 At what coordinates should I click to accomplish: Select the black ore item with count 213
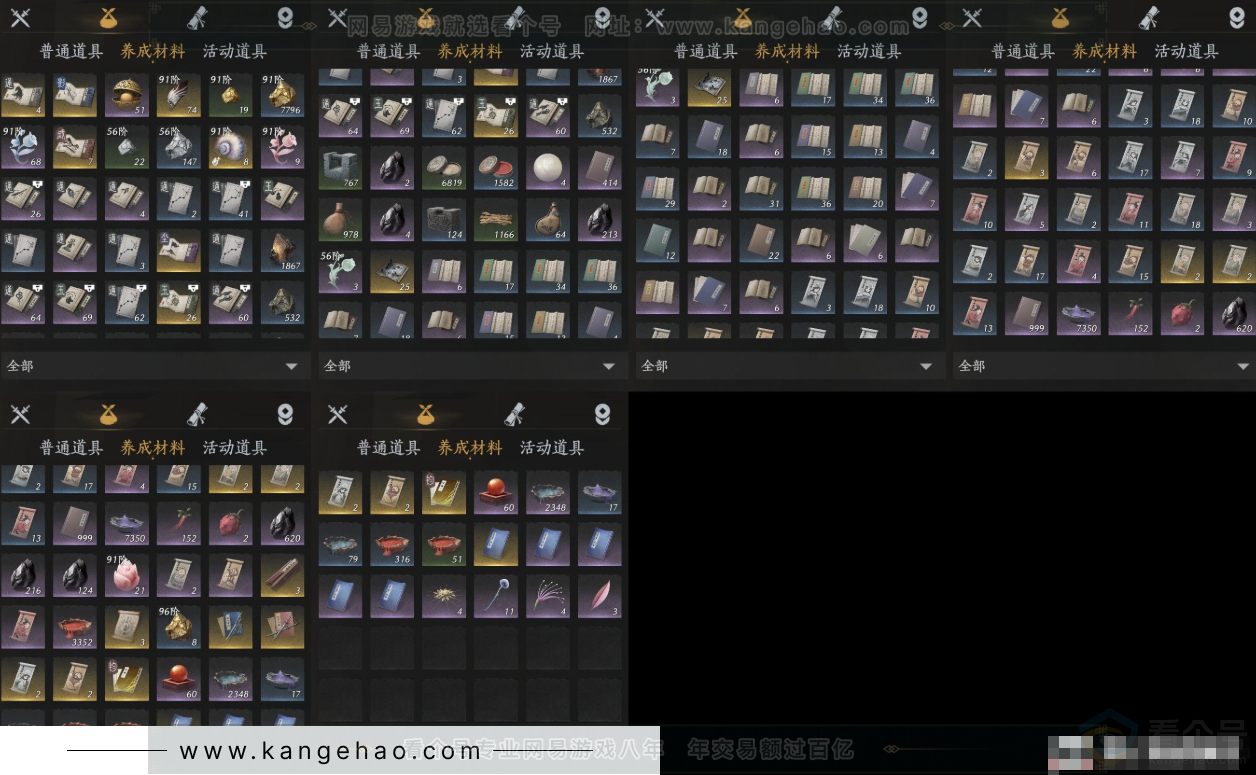[600, 221]
